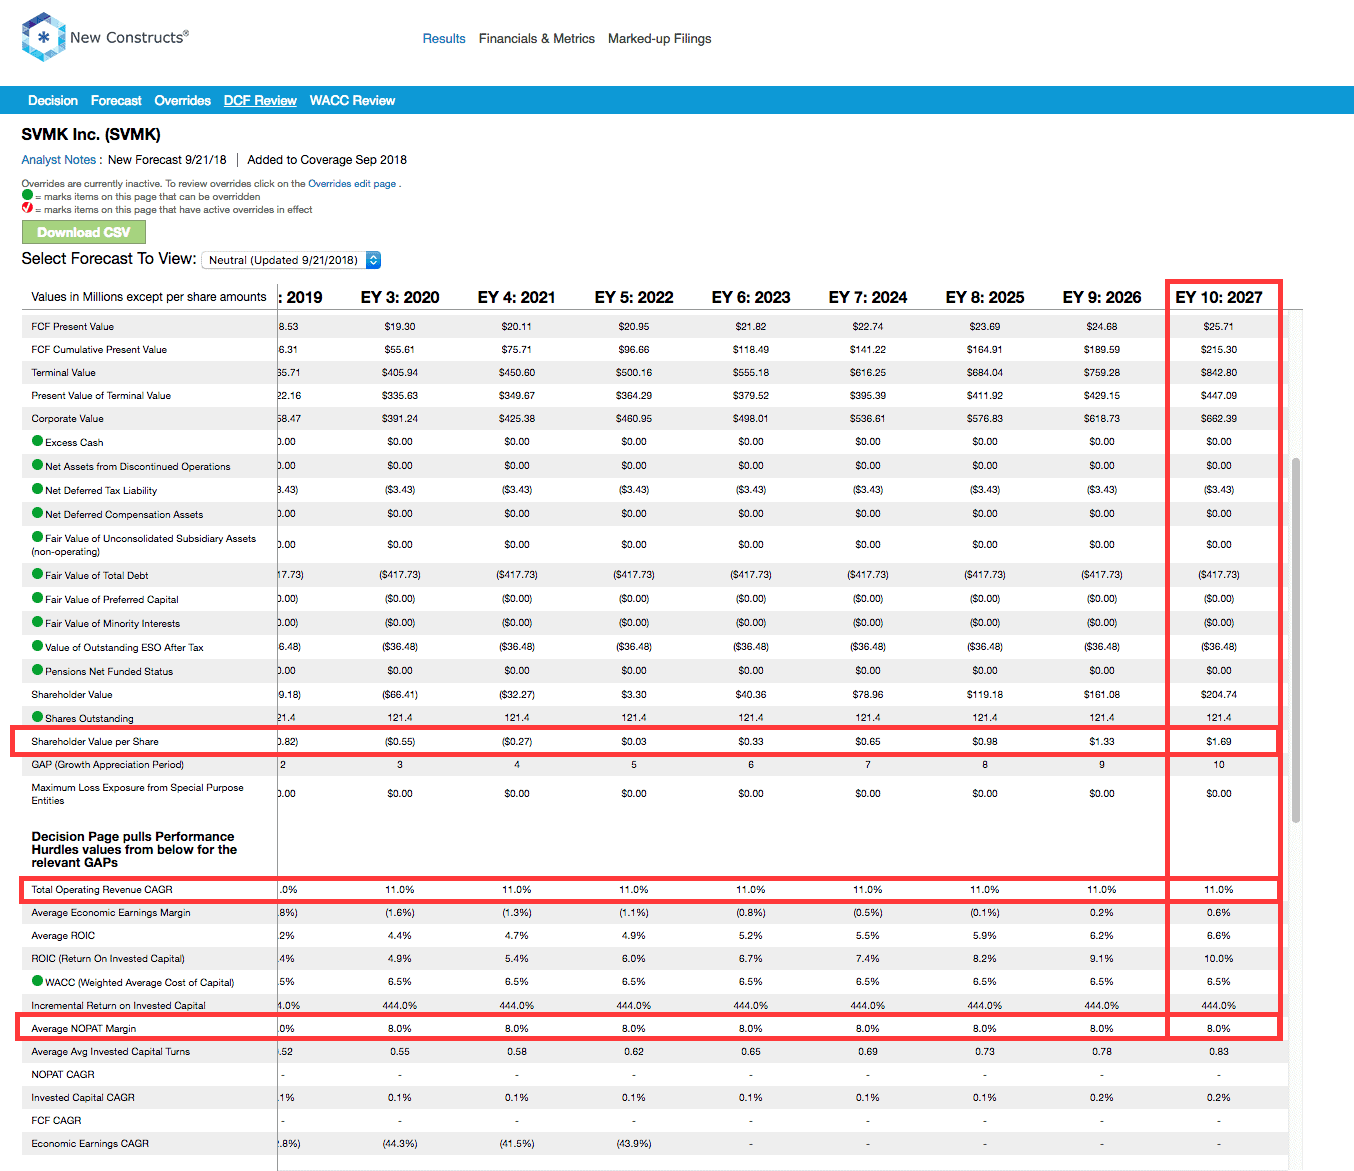
Task: Click the Corporate Value row label
Action: tap(67, 419)
